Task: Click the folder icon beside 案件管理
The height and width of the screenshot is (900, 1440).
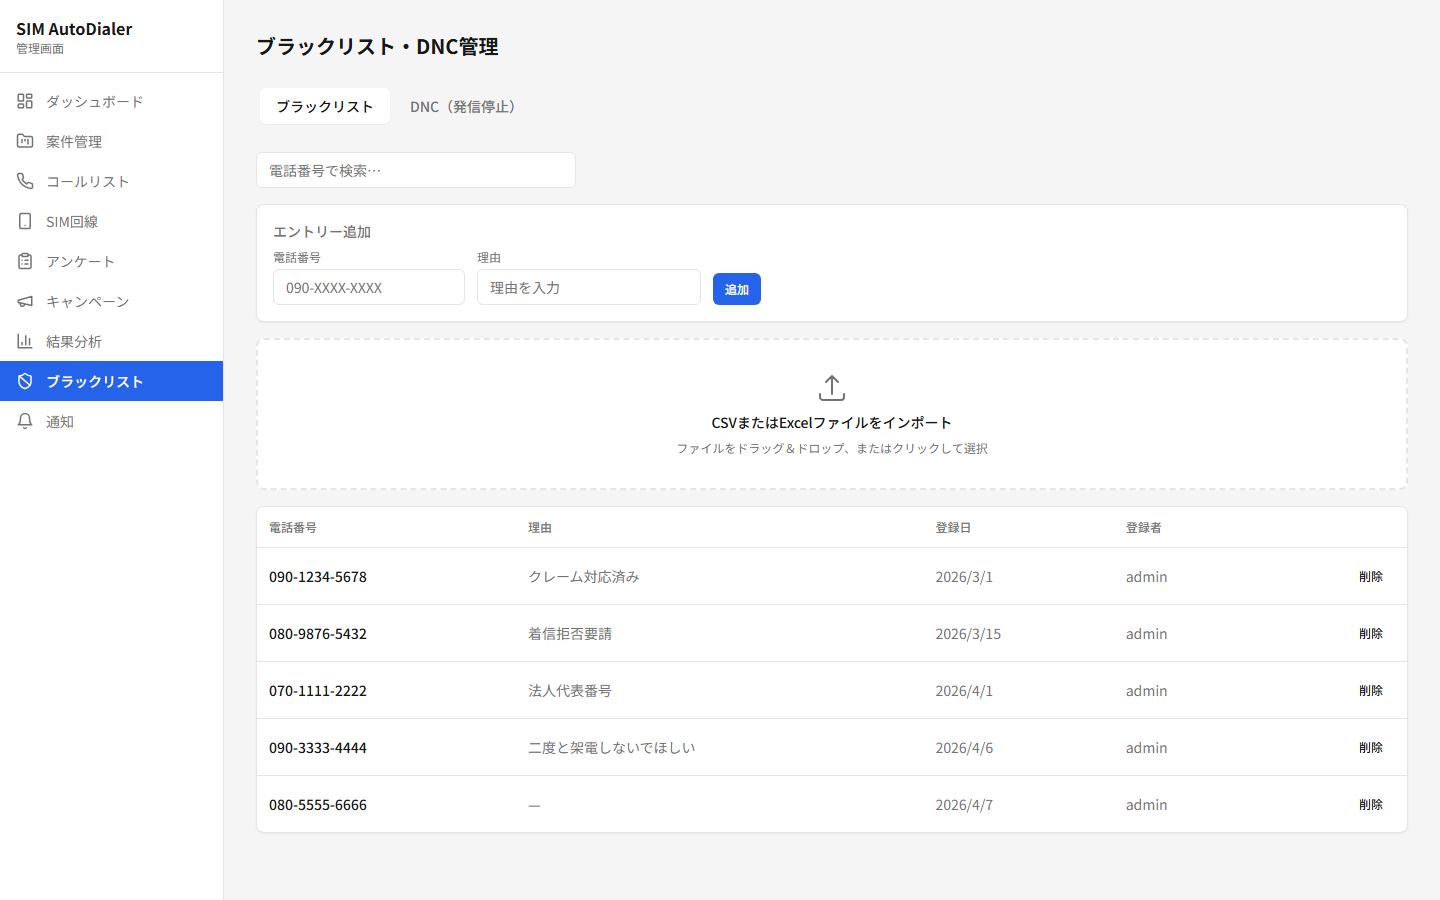Action: [x=25, y=141]
